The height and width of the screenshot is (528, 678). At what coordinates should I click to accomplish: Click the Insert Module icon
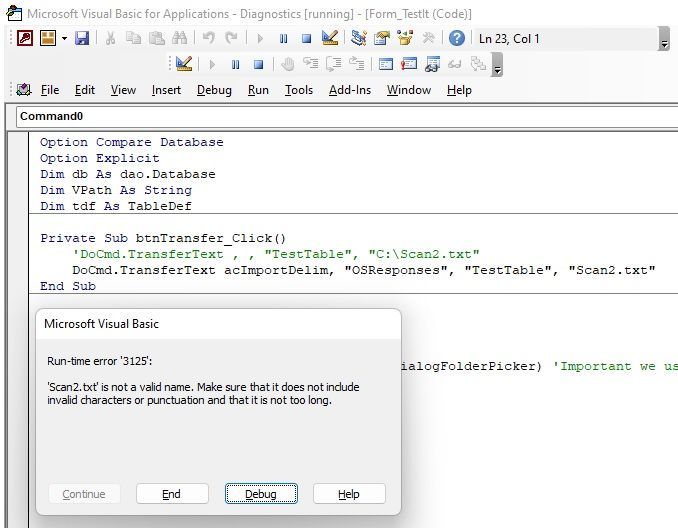click(x=48, y=38)
